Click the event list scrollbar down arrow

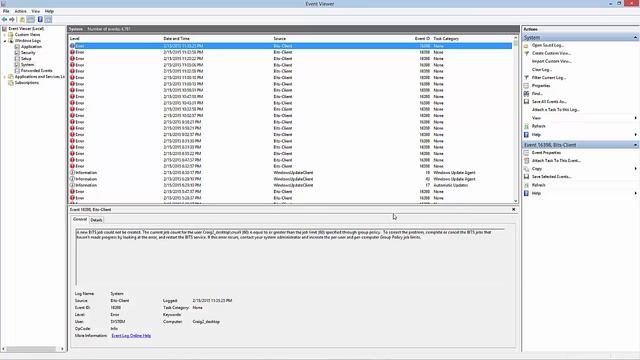point(516,201)
